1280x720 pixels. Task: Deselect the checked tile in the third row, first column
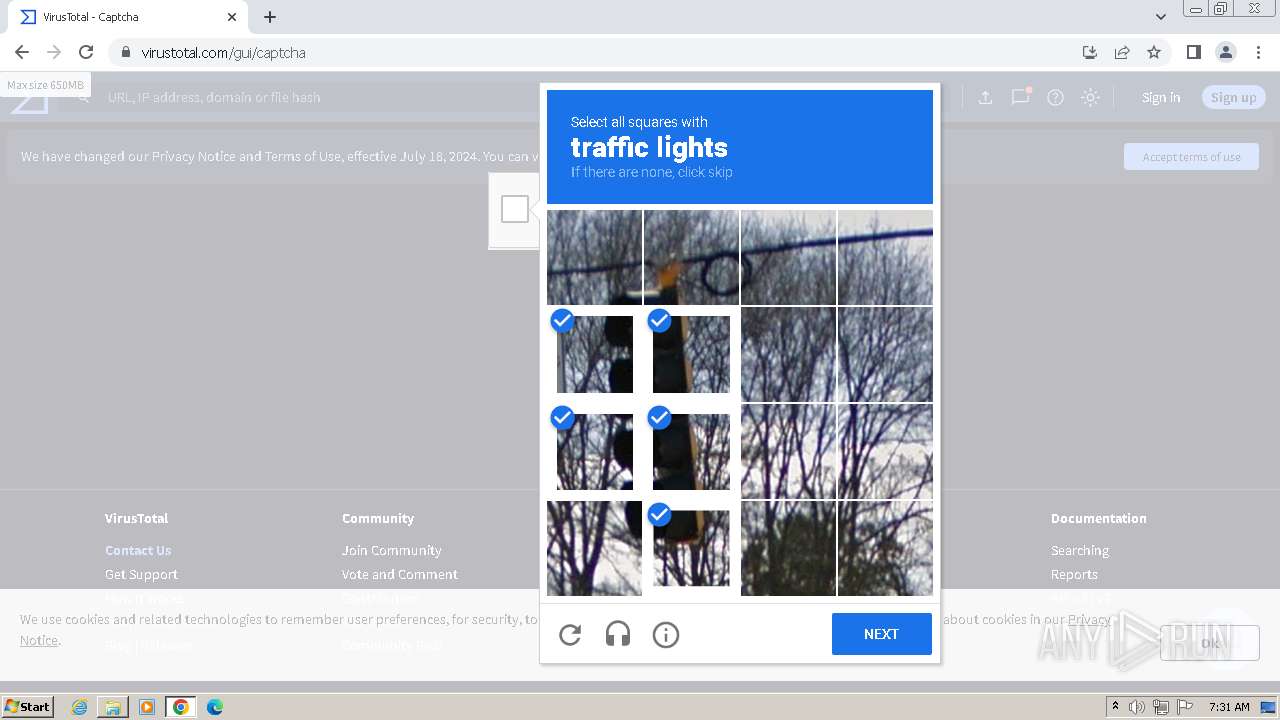click(594, 451)
